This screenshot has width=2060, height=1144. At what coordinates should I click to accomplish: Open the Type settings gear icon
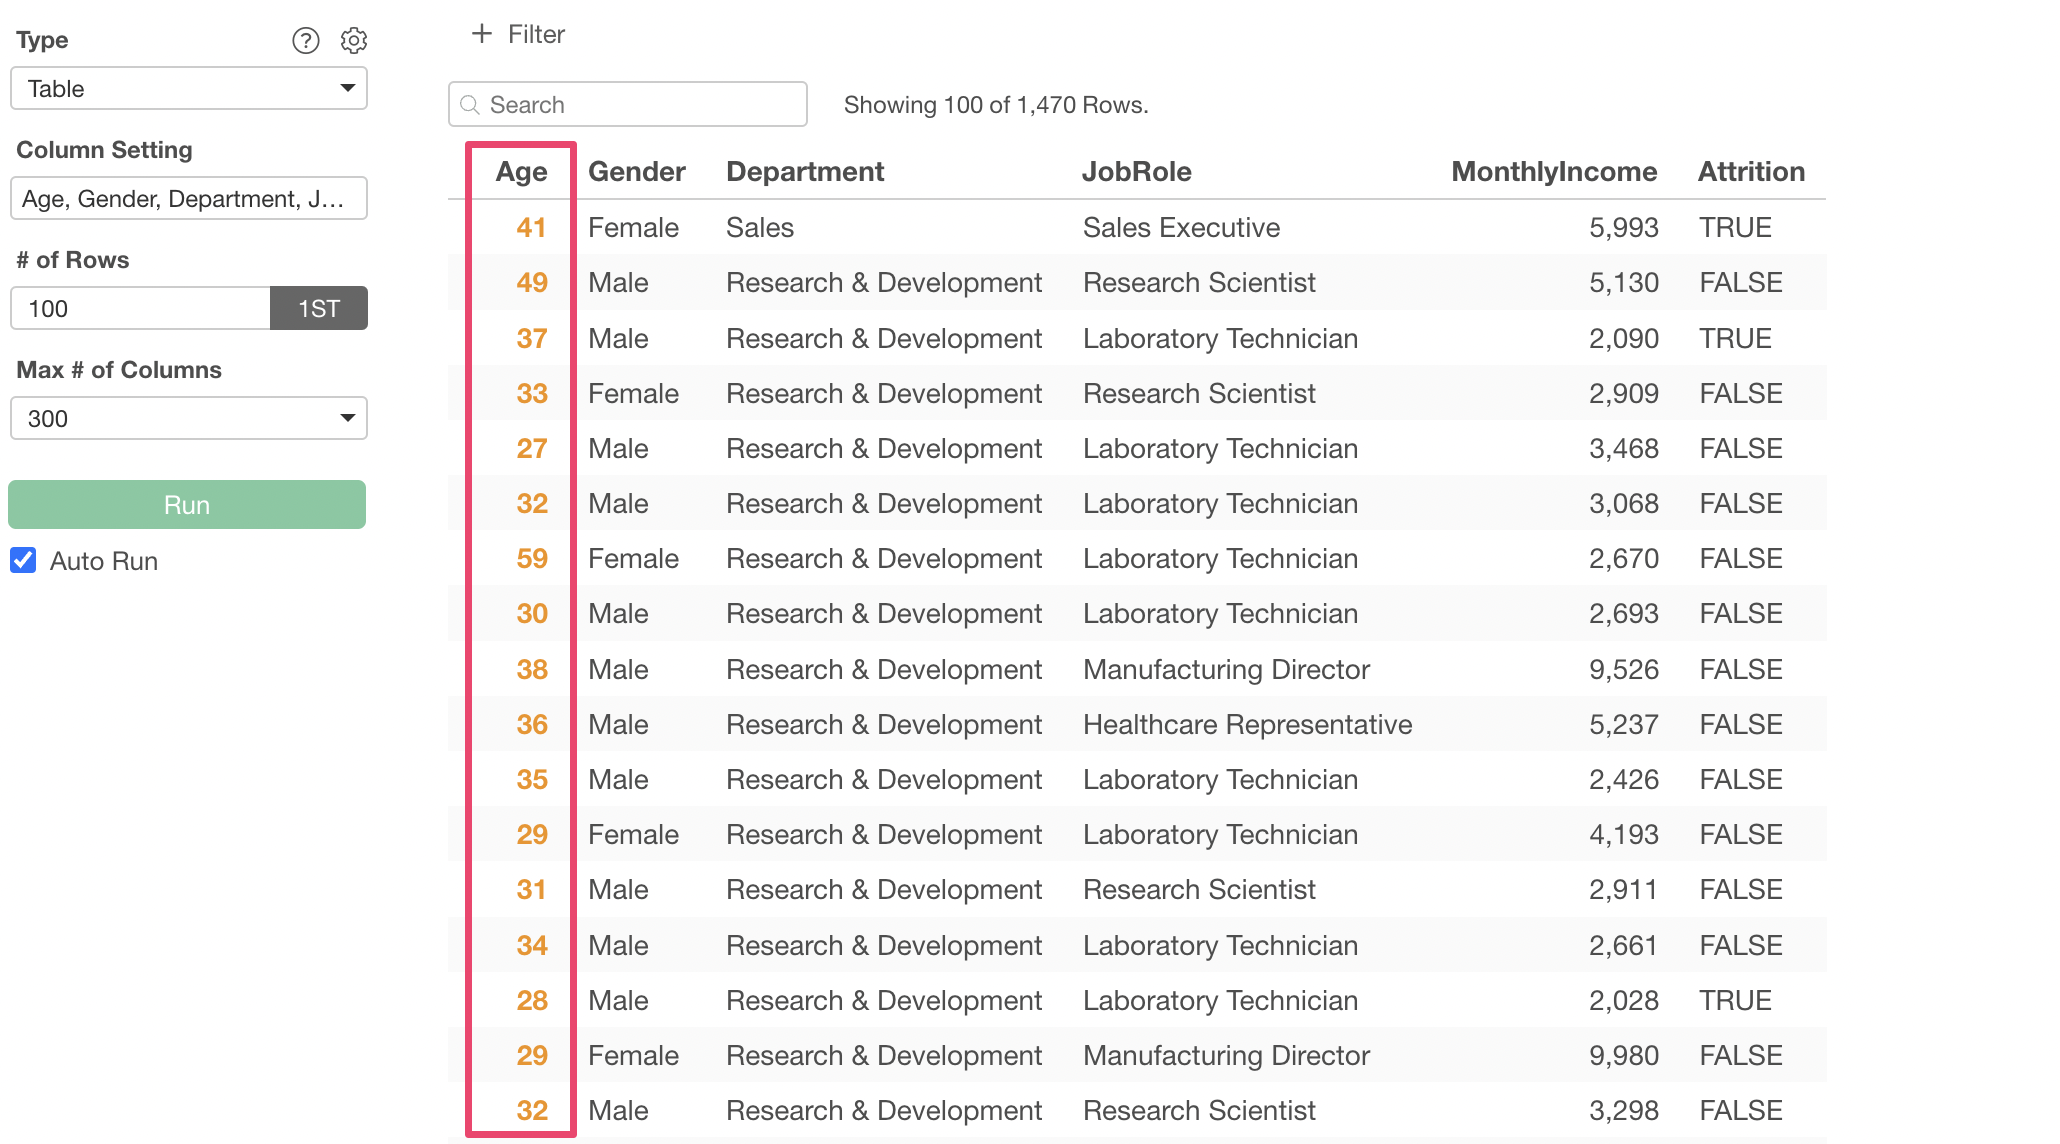(x=354, y=40)
